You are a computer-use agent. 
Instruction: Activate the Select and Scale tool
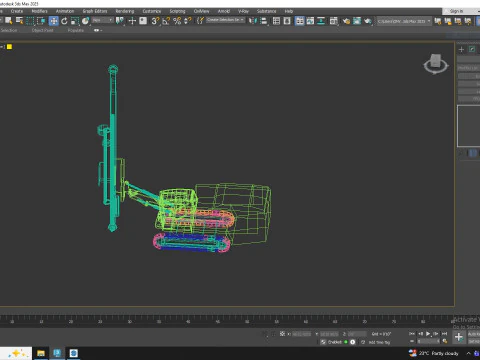(75, 21)
